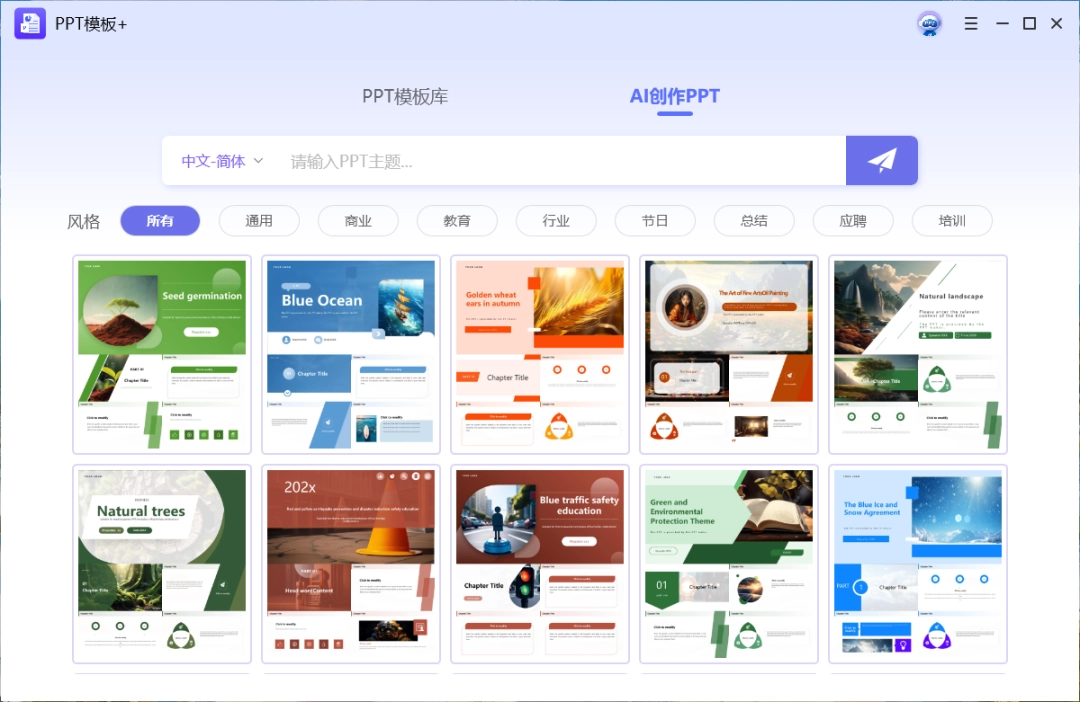This screenshot has width=1080, height=702.
Task: Open the Seed germination template
Action: (161, 354)
